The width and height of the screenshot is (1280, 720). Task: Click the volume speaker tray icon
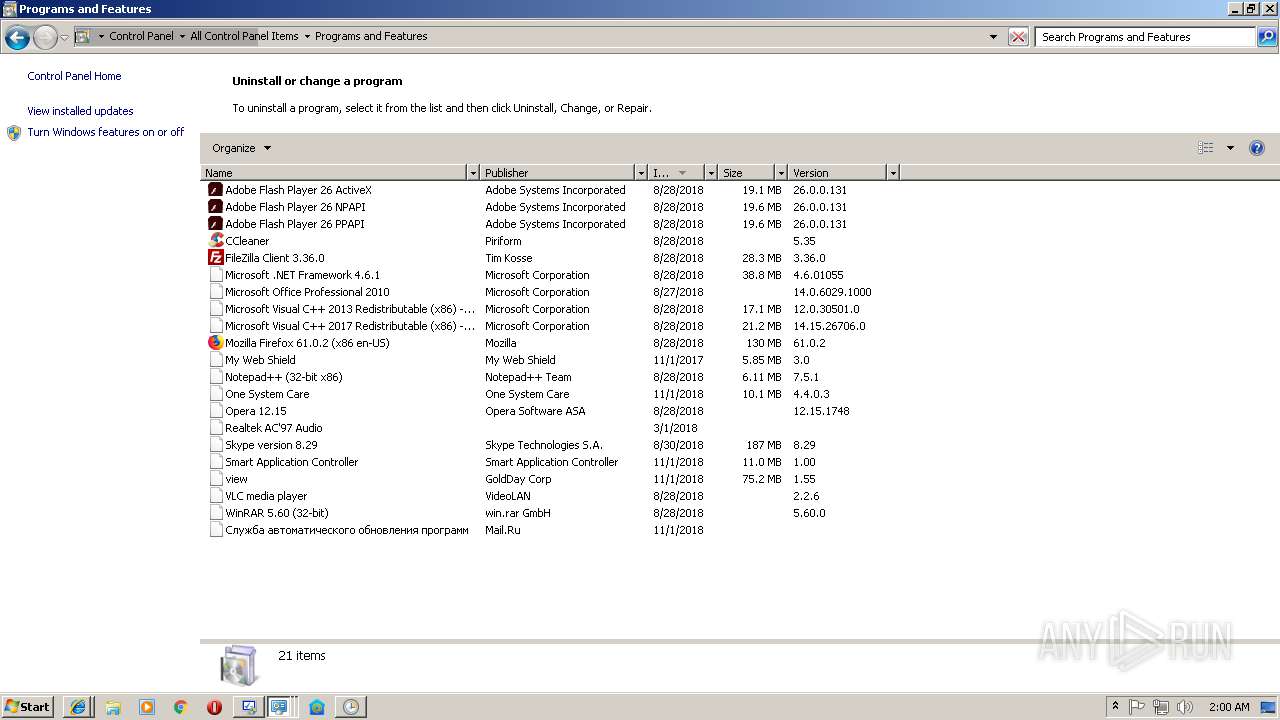(1185, 707)
